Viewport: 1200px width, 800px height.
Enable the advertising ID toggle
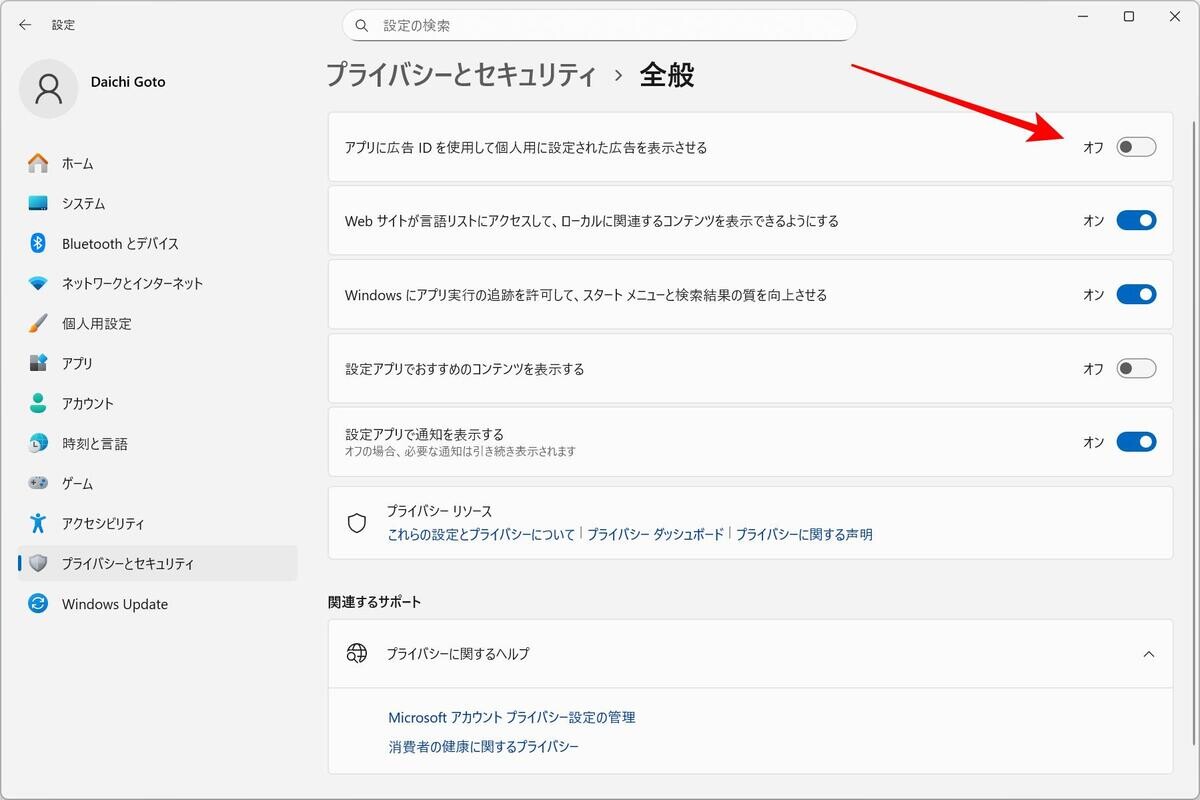coord(1136,147)
